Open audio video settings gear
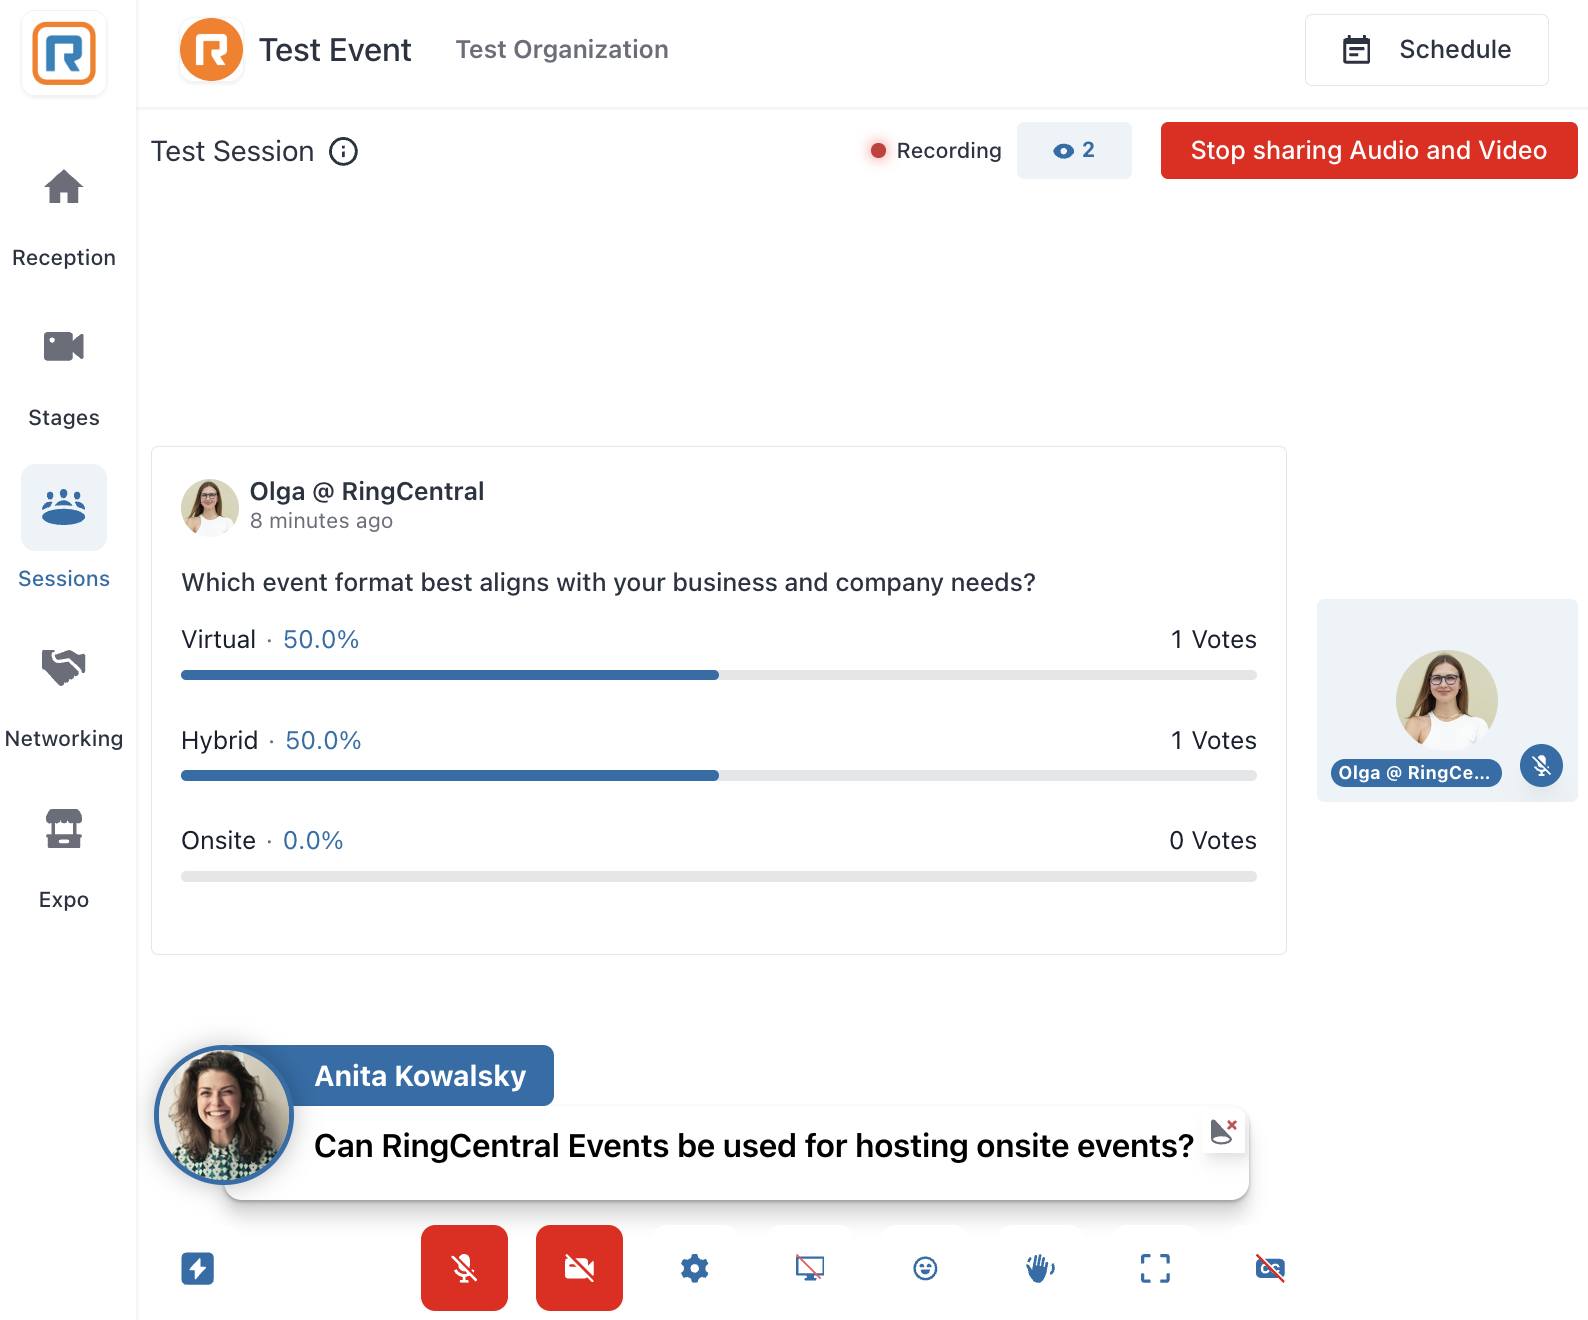This screenshot has width=1588, height=1320. point(695,1268)
